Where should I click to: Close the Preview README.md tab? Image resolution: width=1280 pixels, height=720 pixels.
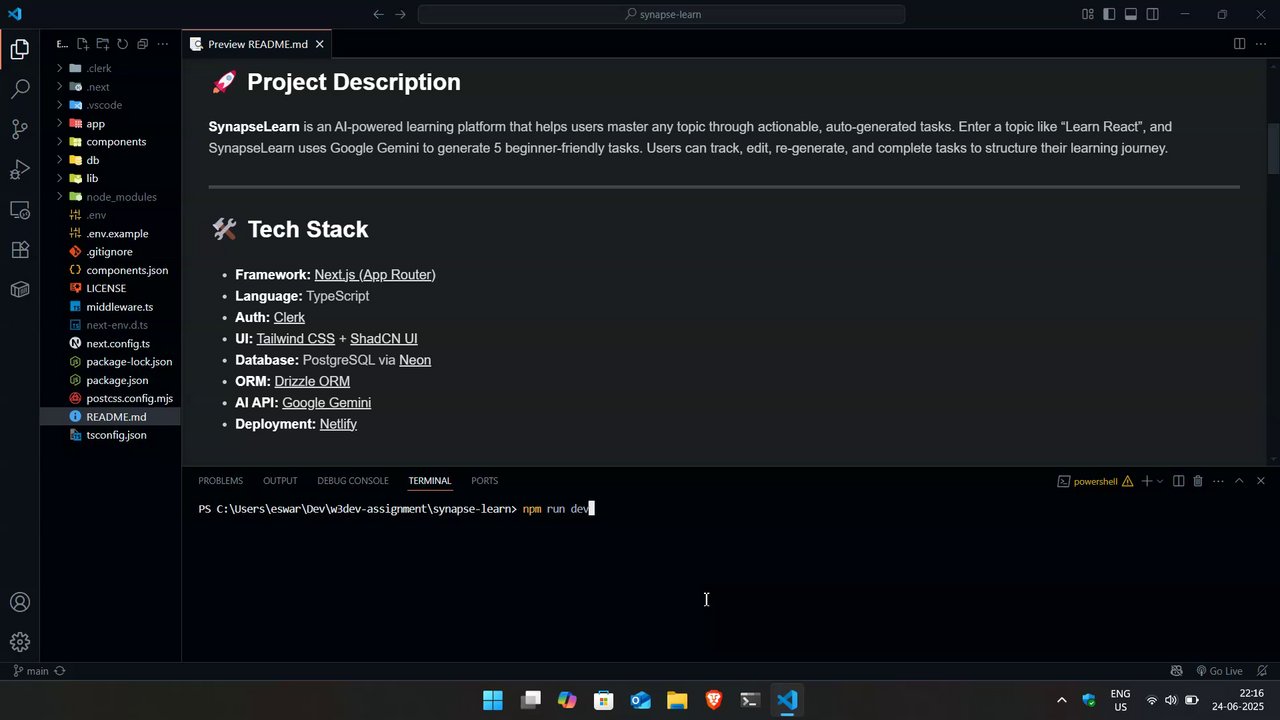(x=320, y=44)
